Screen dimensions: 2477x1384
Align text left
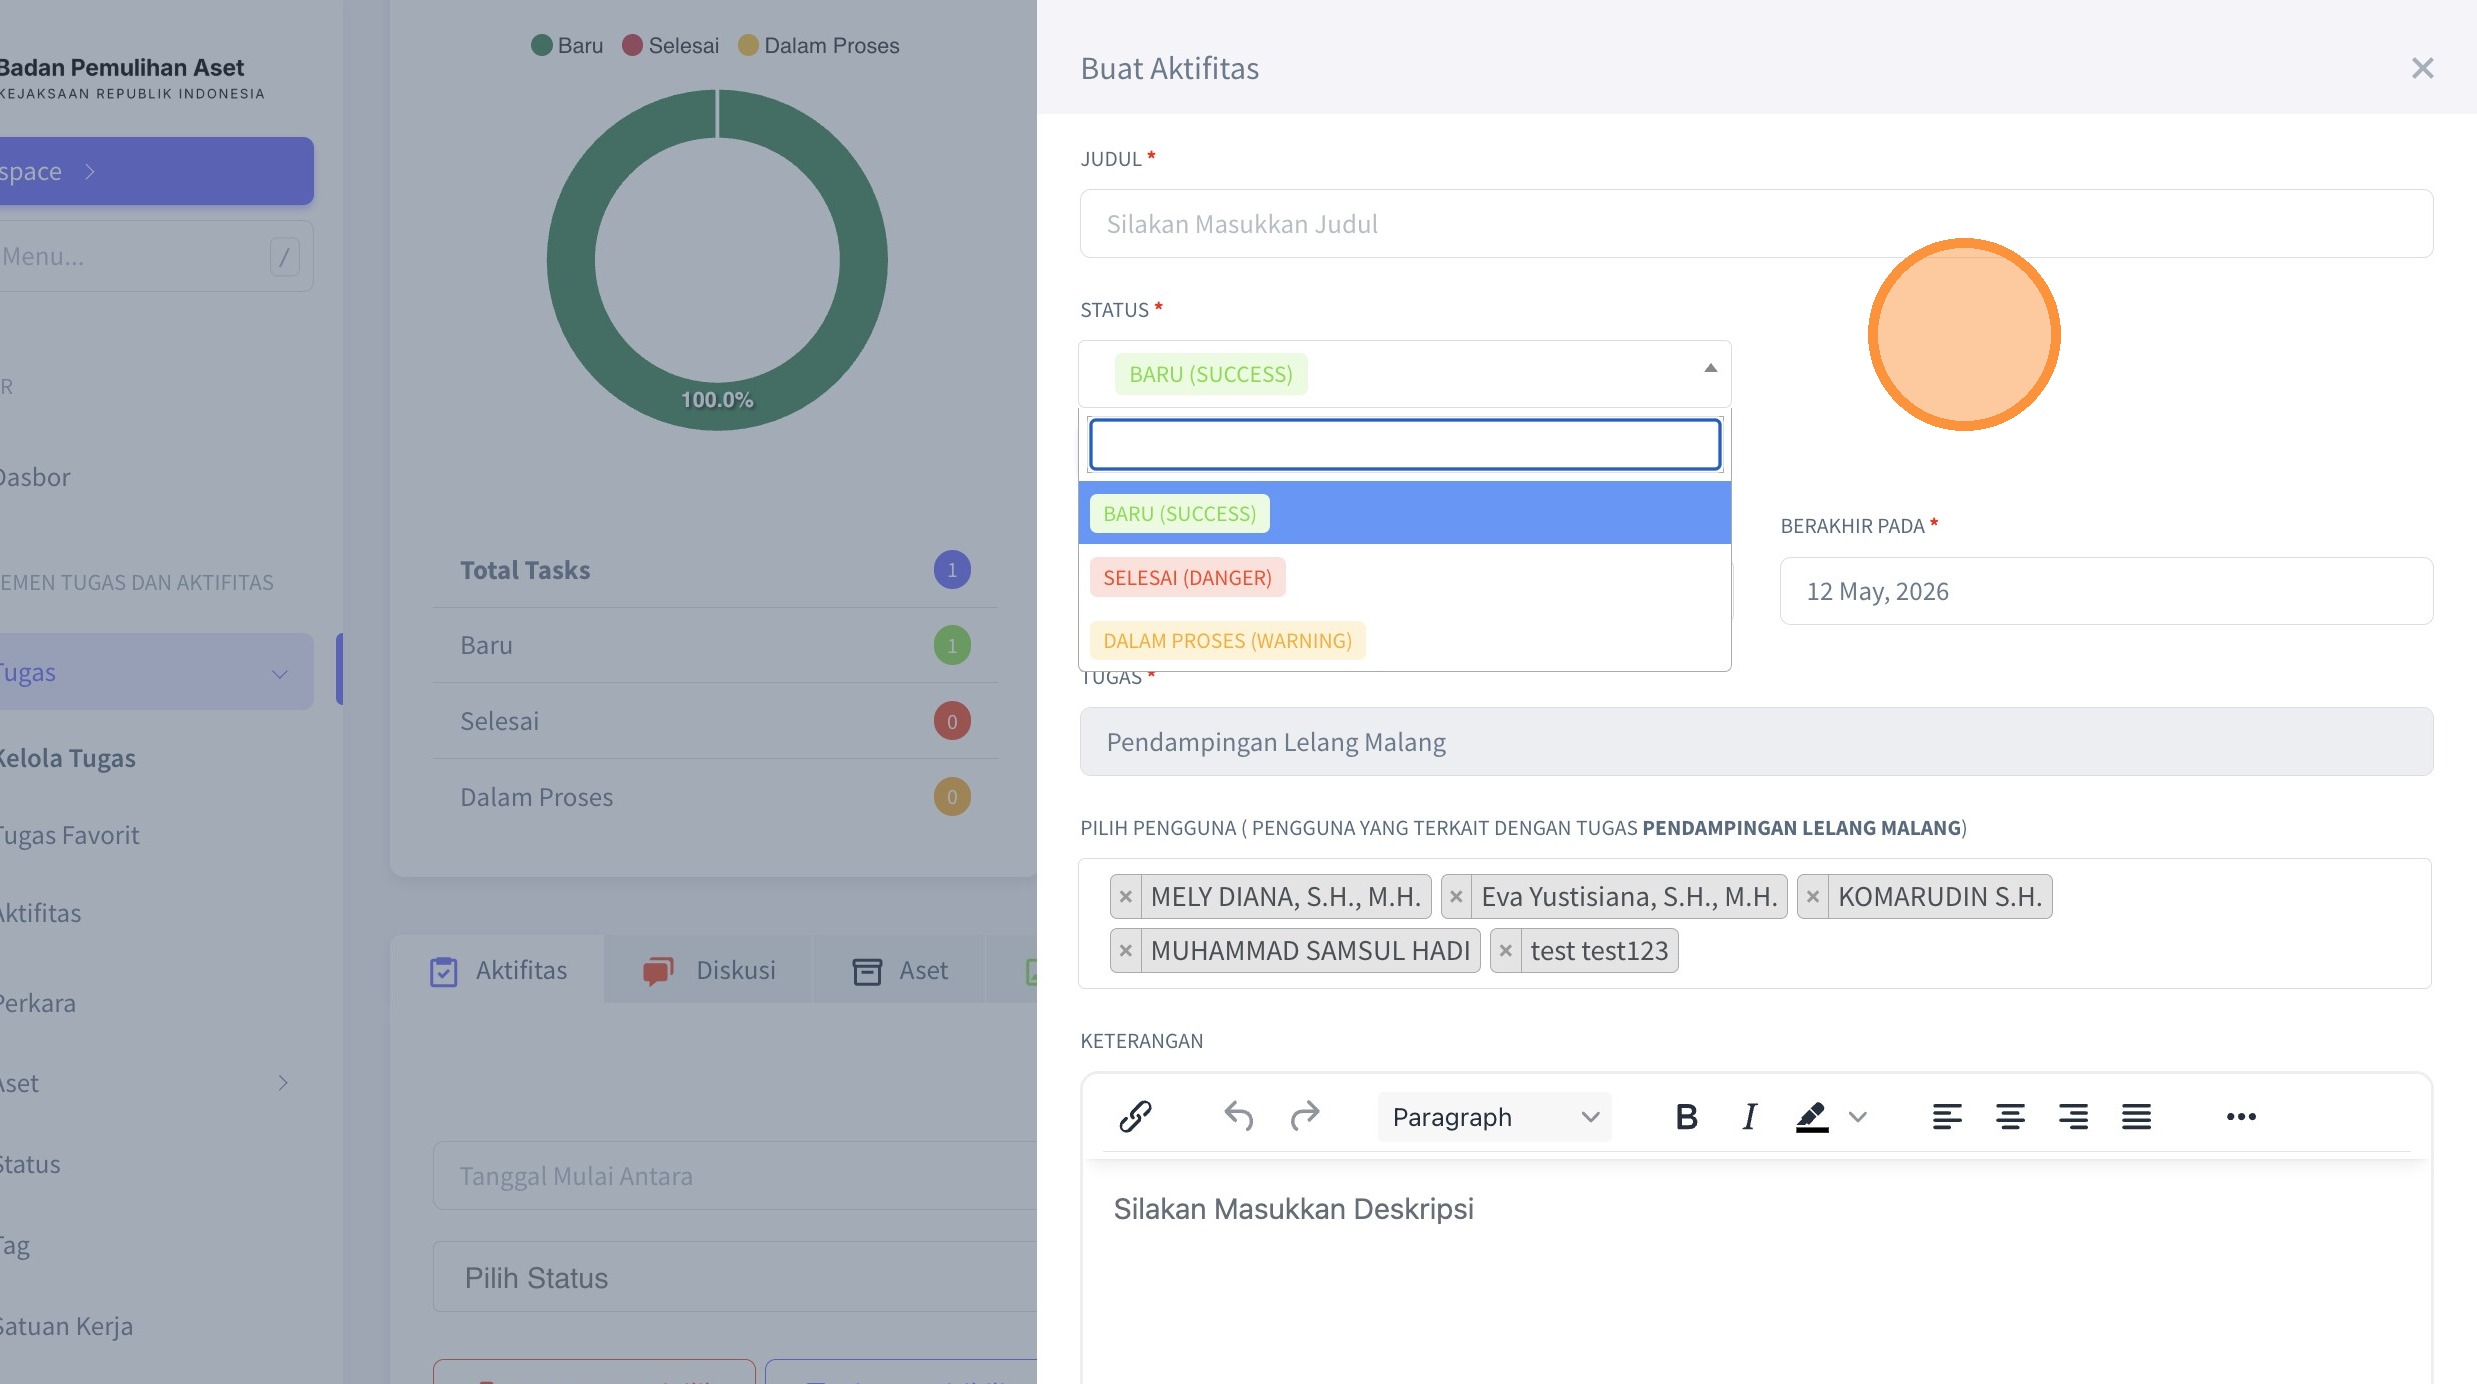click(x=1946, y=1116)
